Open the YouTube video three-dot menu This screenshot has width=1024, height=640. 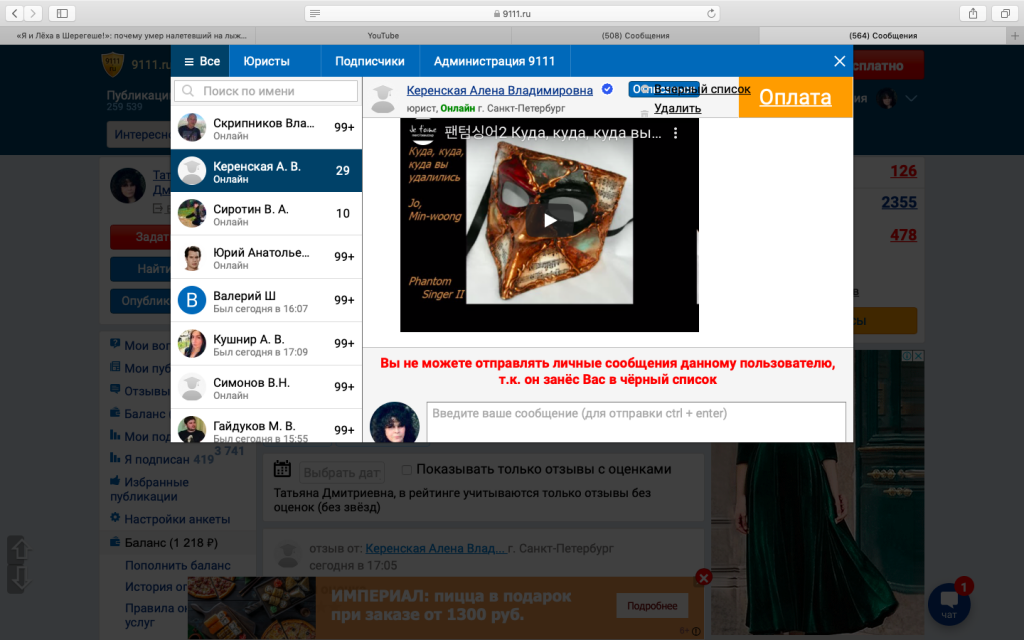[675, 132]
